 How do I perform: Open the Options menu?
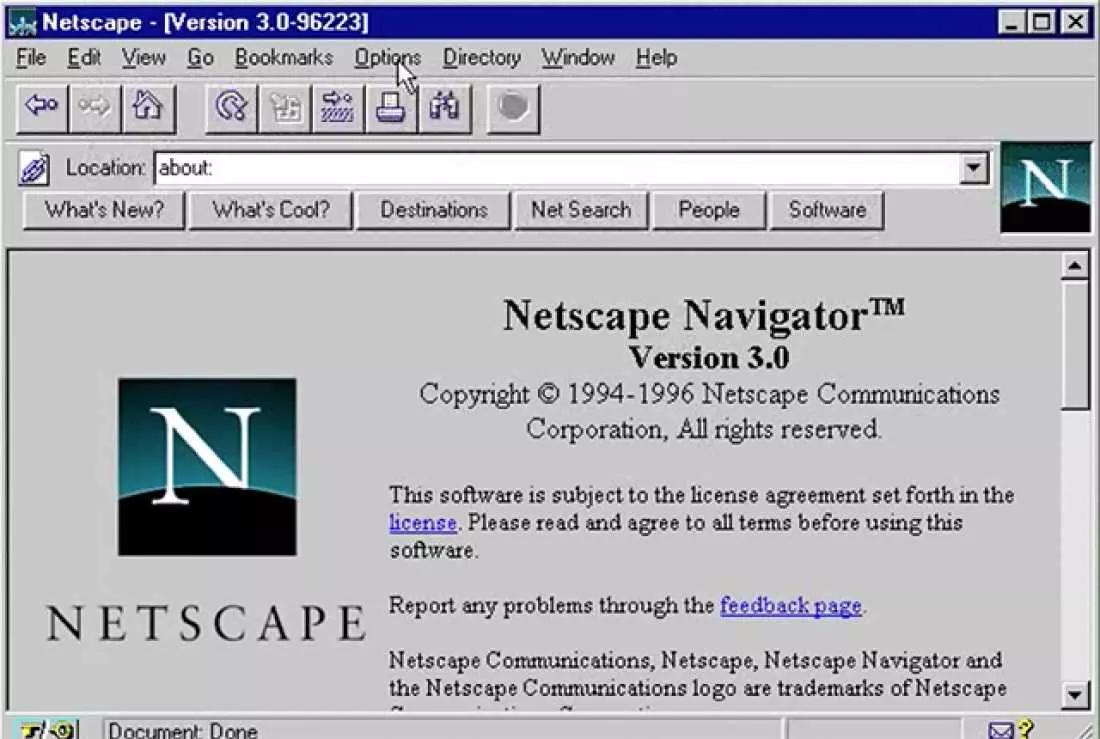point(387,58)
